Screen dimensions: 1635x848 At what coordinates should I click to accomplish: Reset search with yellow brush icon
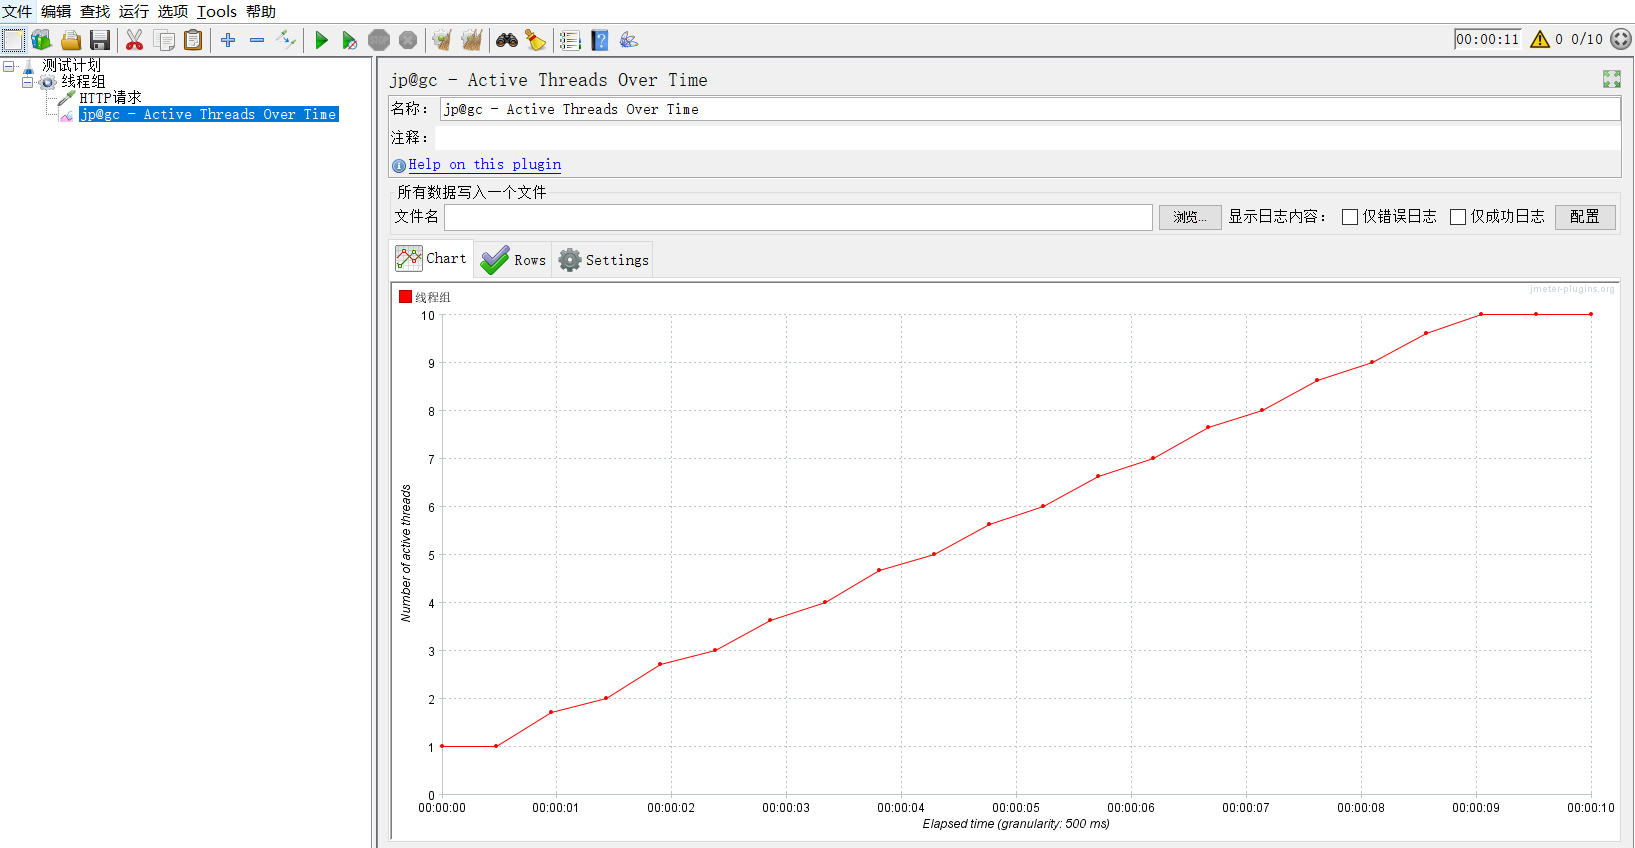[x=536, y=40]
